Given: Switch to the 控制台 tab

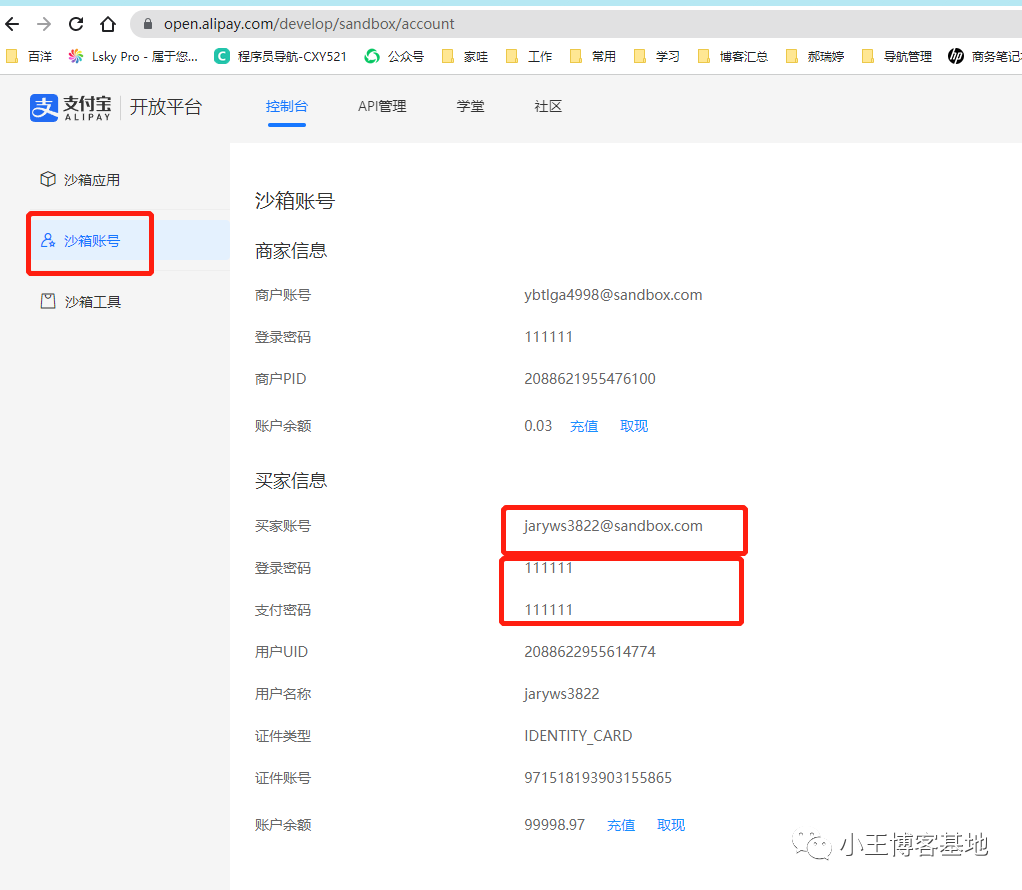Looking at the screenshot, I should point(287,106).
